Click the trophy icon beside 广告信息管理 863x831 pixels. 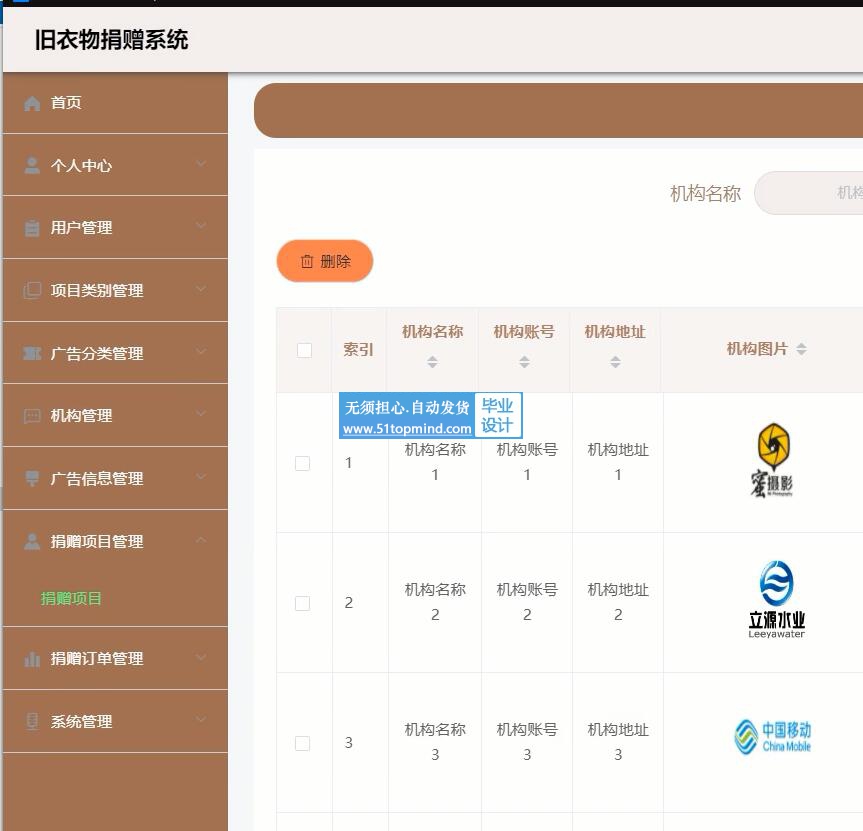(32, 478)
